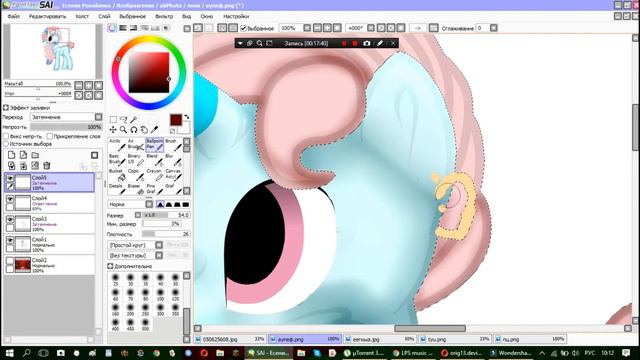Enable Прикрепление слоя checkbox
The width and height of the screenshot is (640, 360).
pos(50,136)
